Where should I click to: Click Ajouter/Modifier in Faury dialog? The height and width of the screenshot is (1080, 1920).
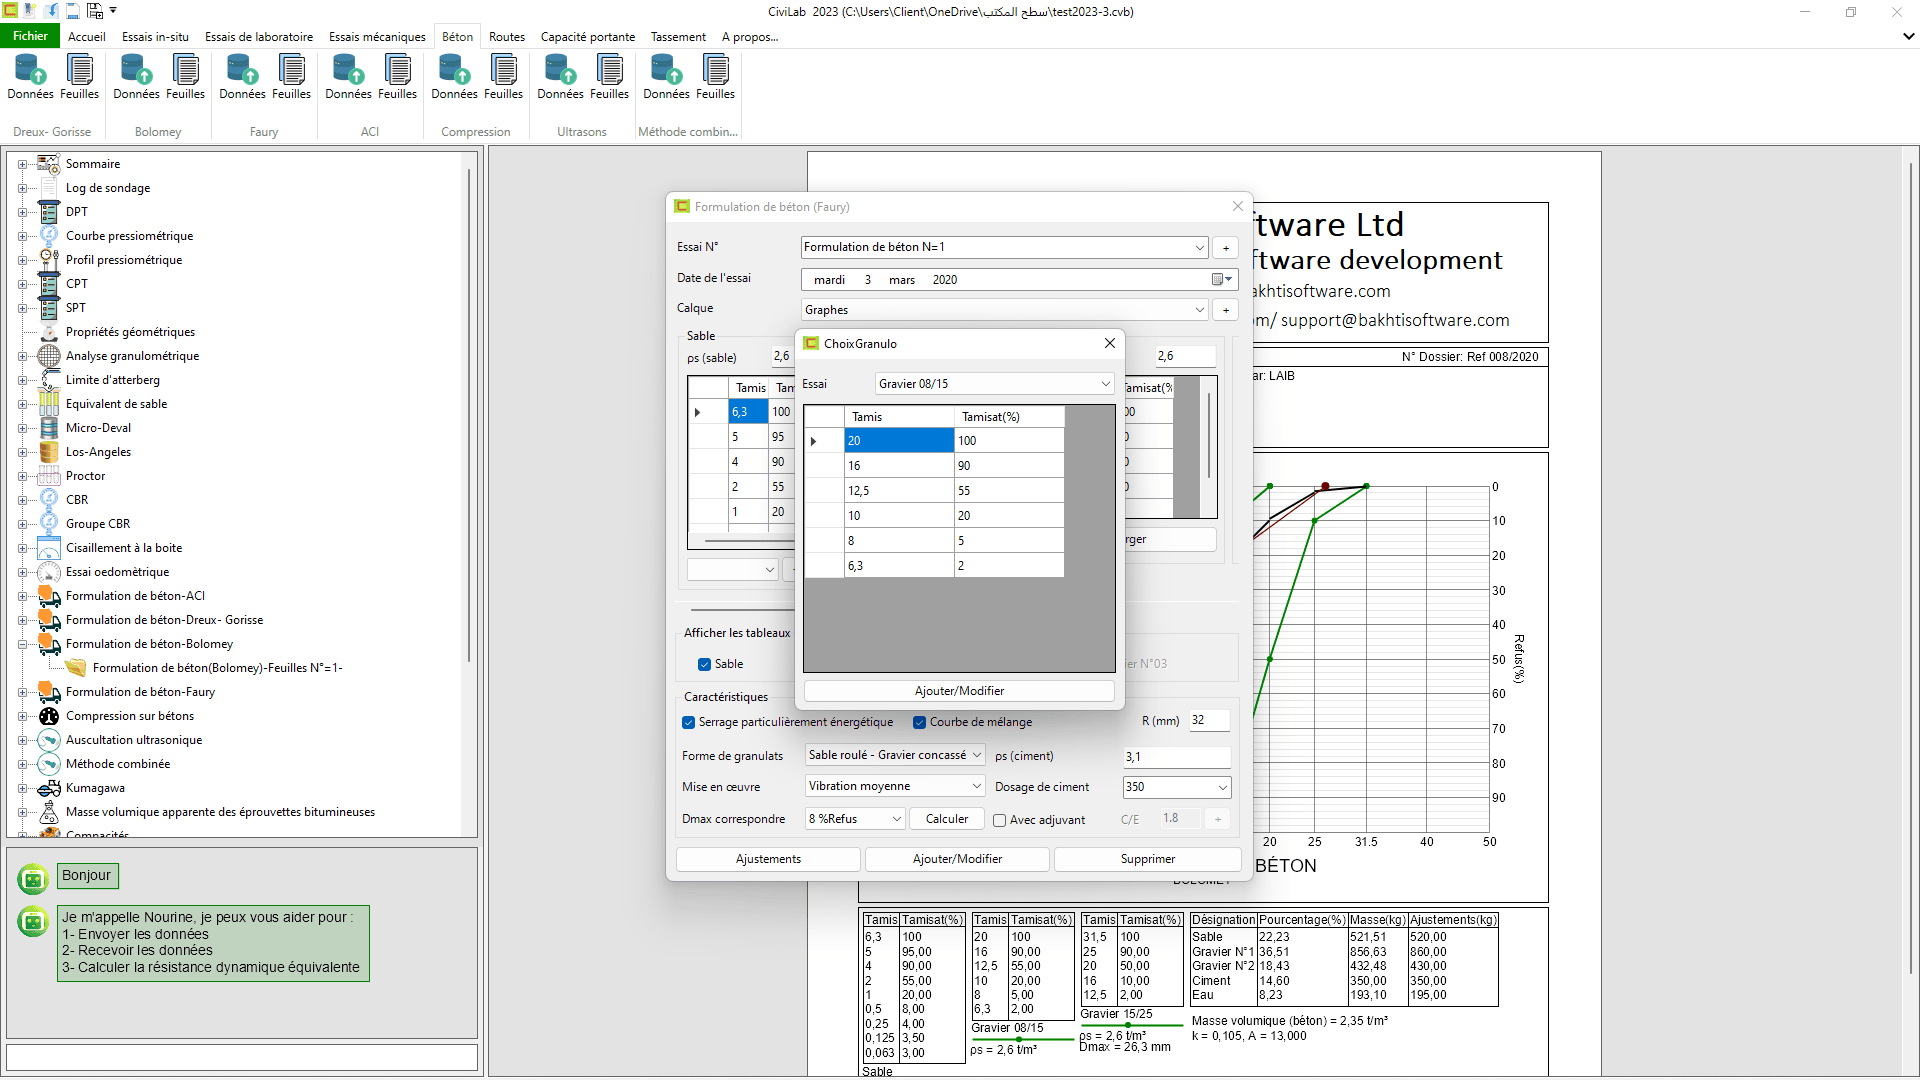(x=957, y=859)
